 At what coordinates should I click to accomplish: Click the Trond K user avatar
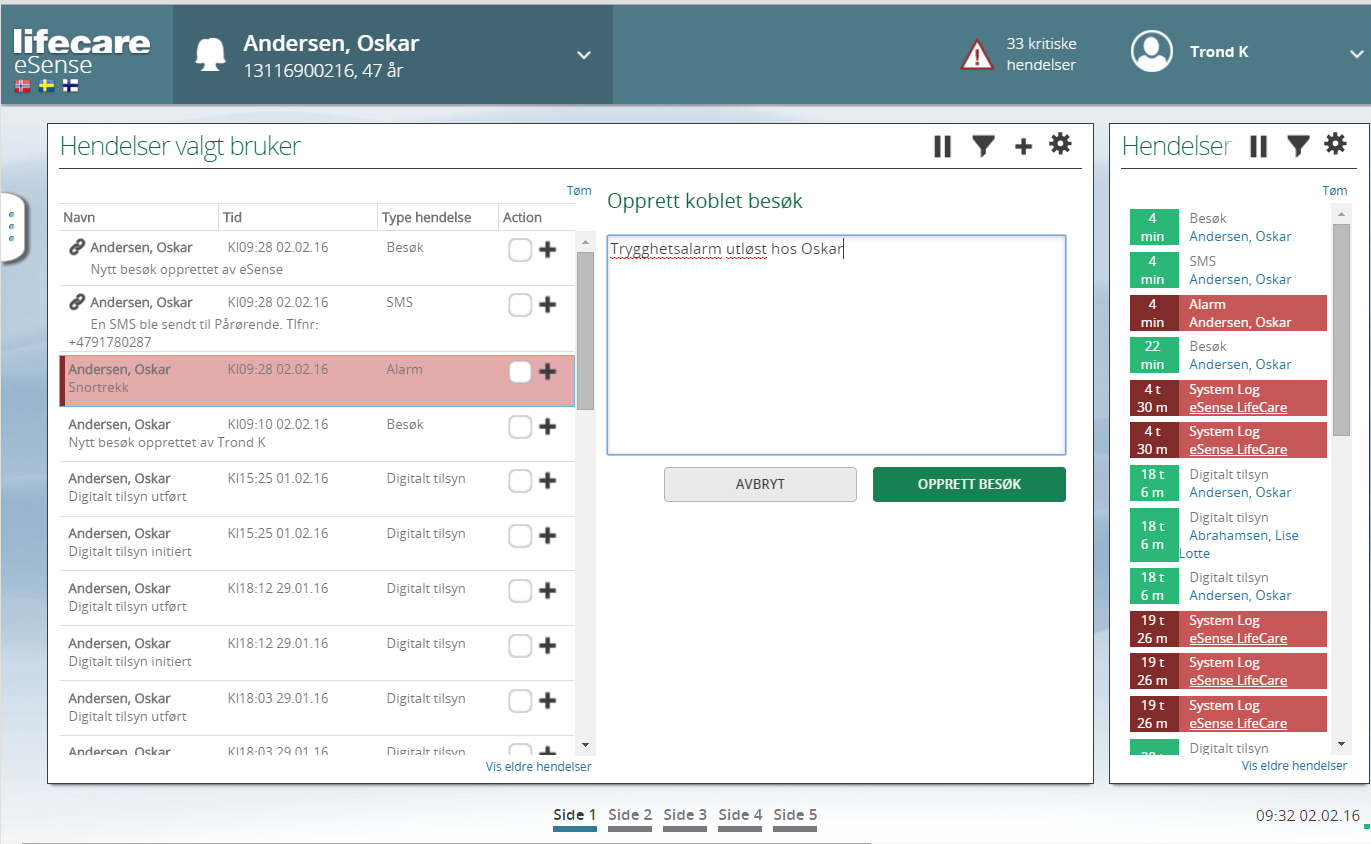[x=1152, y=52]
